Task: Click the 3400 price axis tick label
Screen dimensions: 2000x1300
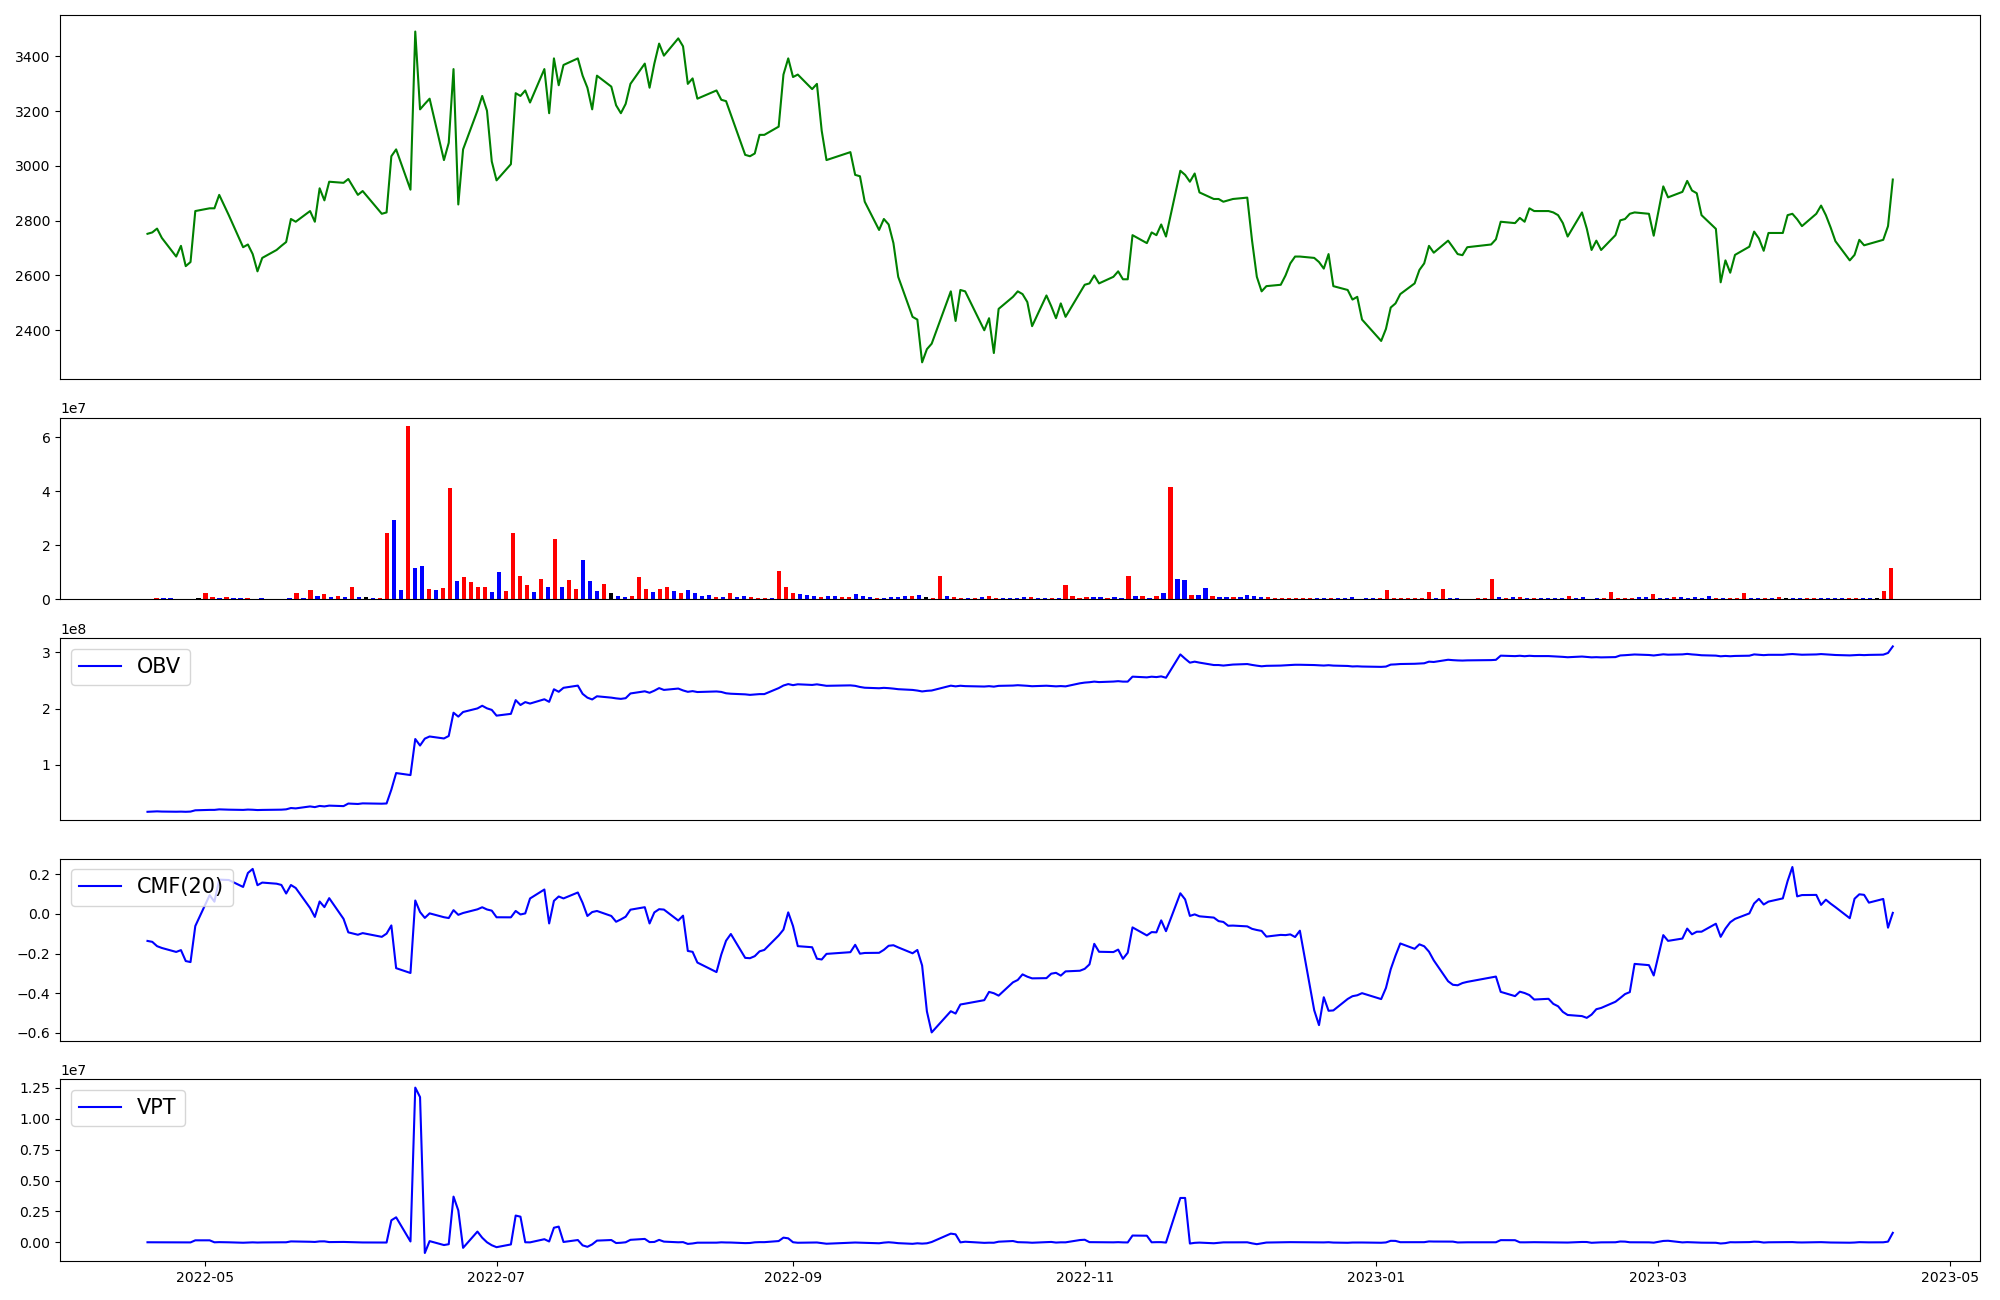Action: [x=32, y=57]
